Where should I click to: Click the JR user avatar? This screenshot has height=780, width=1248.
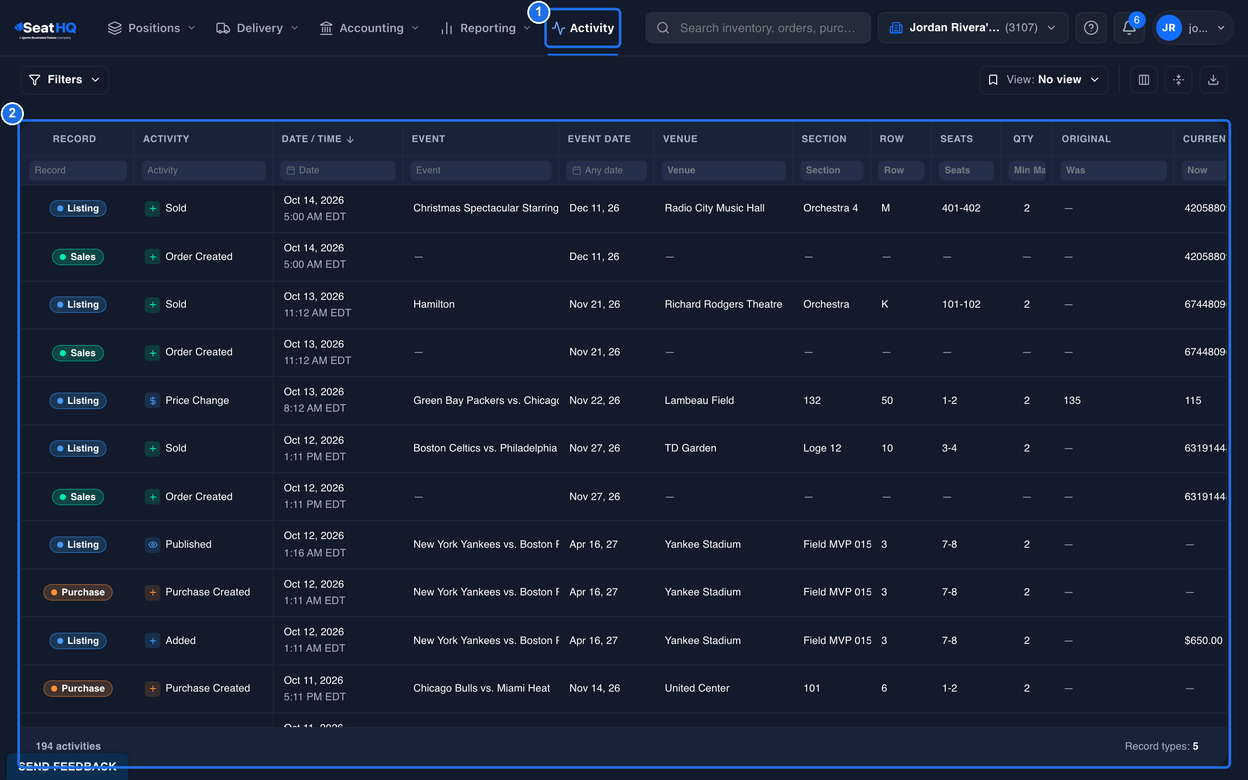point(1168,28)
